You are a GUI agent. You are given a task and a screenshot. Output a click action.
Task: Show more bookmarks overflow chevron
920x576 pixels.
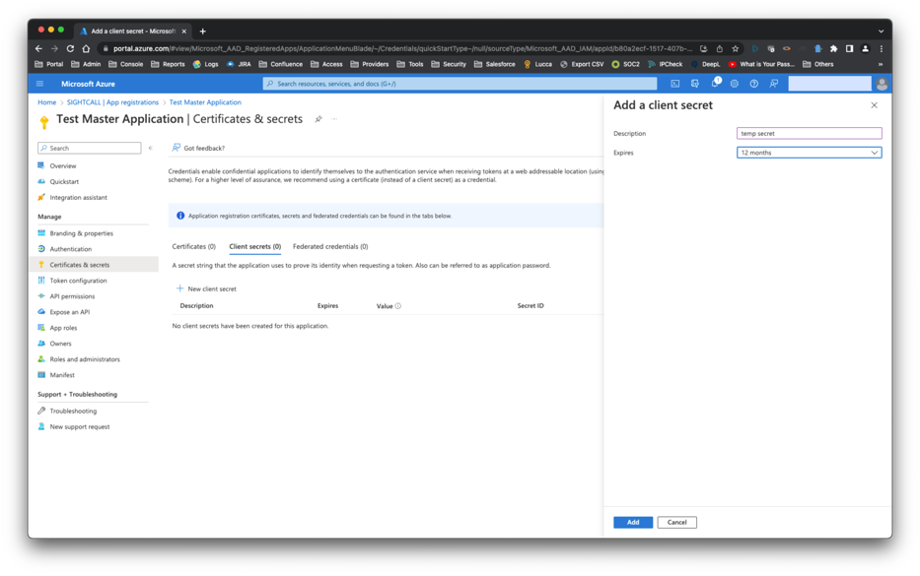(x=880, y=65)
